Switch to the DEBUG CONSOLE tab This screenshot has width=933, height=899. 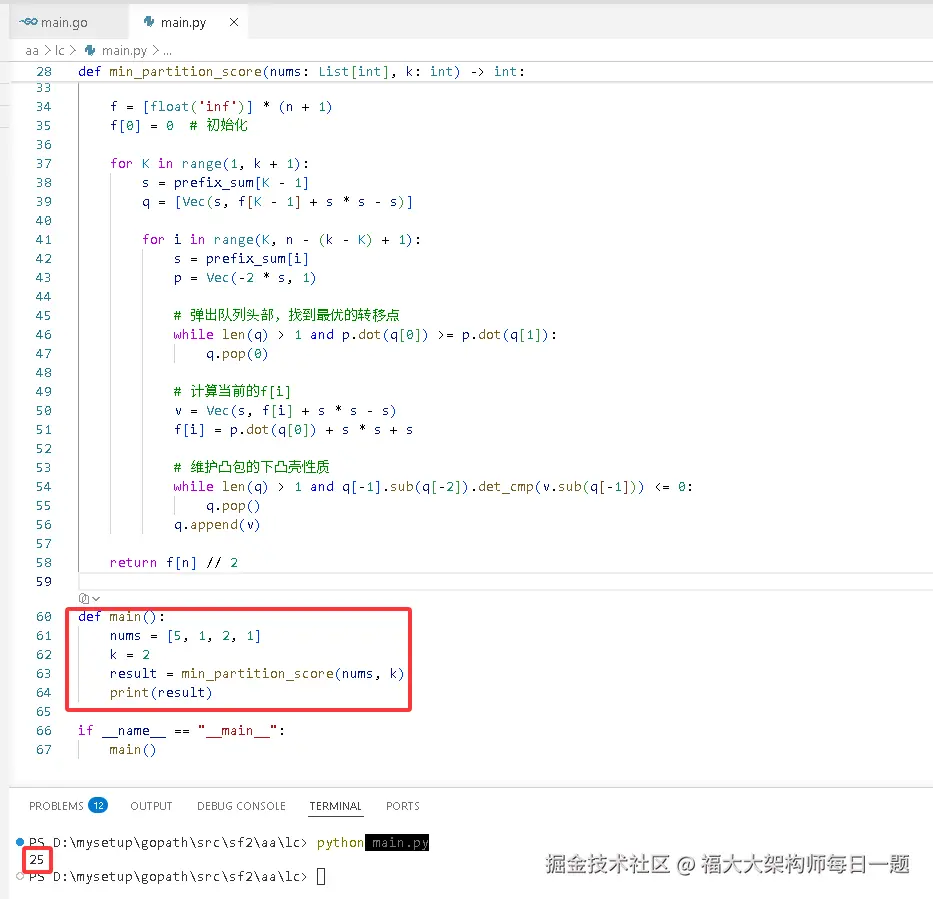pos(241,806)
